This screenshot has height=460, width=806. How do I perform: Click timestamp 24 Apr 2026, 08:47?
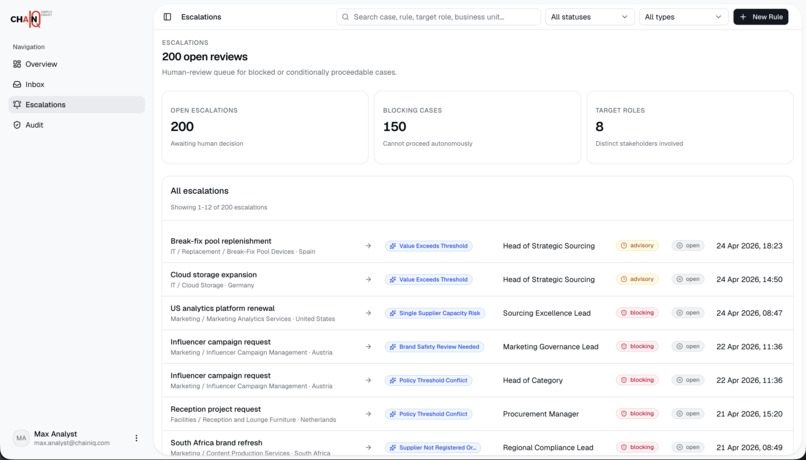(x=749, y=313)
